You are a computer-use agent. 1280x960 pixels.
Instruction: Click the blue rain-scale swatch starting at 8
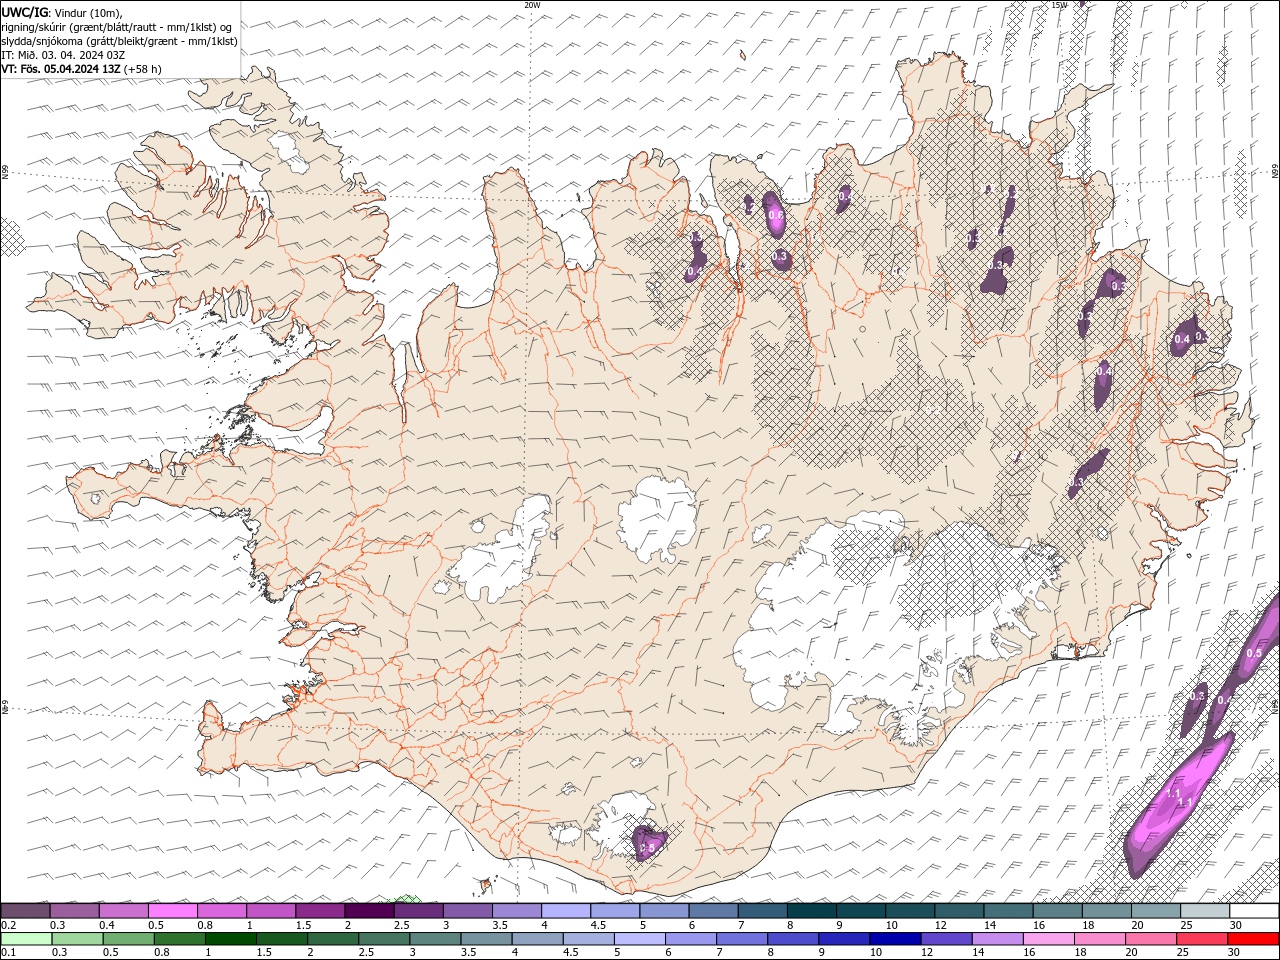tap(793, 939)
